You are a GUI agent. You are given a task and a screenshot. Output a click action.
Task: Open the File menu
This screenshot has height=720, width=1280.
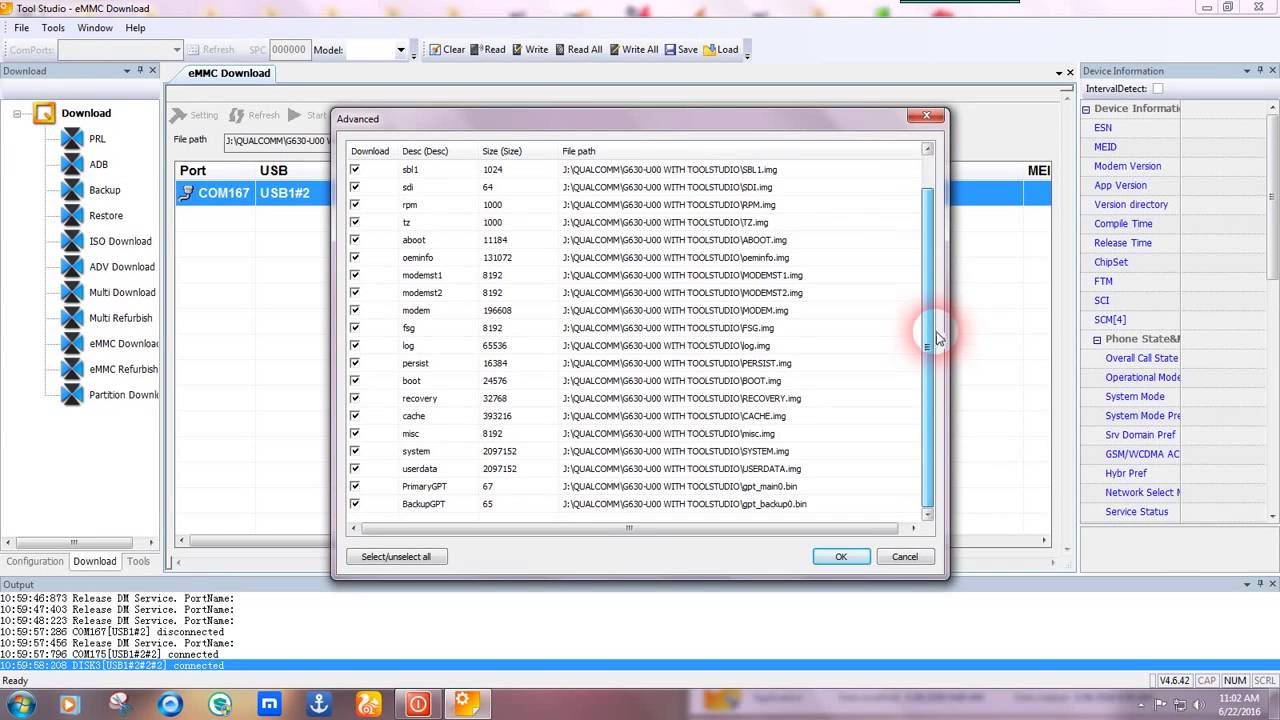(21, 28)
